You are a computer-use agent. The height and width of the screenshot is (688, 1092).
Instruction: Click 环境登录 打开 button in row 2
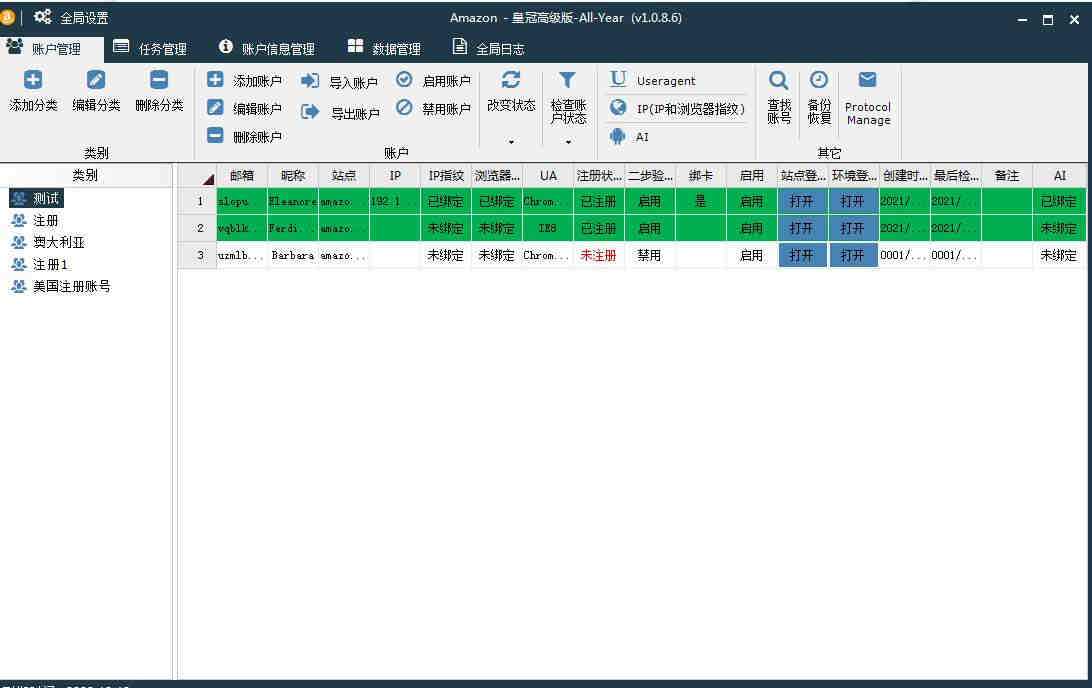853,228
